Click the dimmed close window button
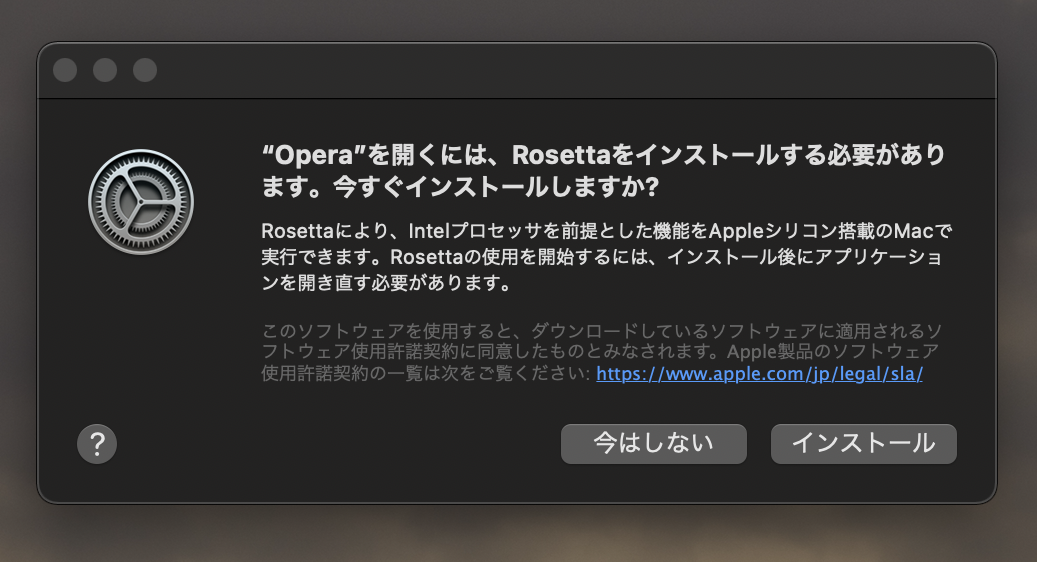This screenshot has height=562, width=1037. coord(65,70)
